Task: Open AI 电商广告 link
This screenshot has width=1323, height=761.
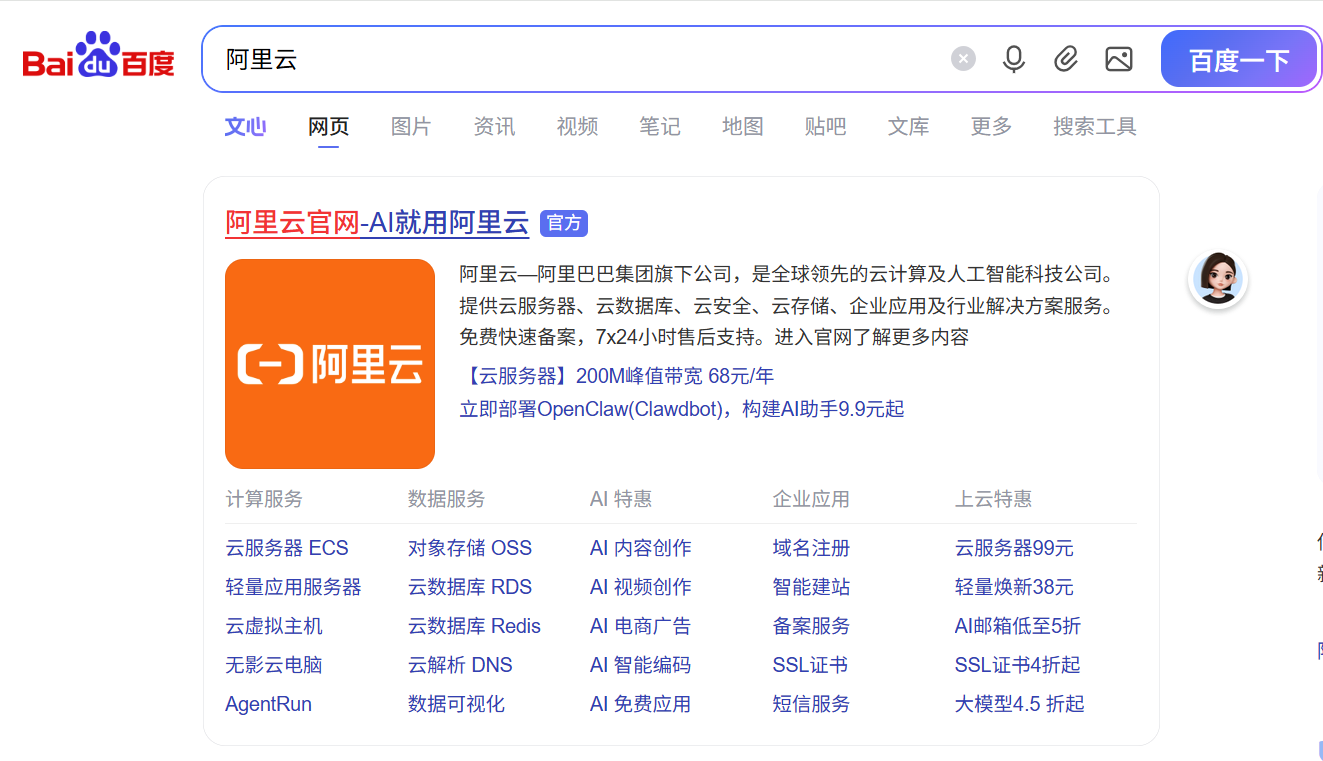Action: point(640,626)
